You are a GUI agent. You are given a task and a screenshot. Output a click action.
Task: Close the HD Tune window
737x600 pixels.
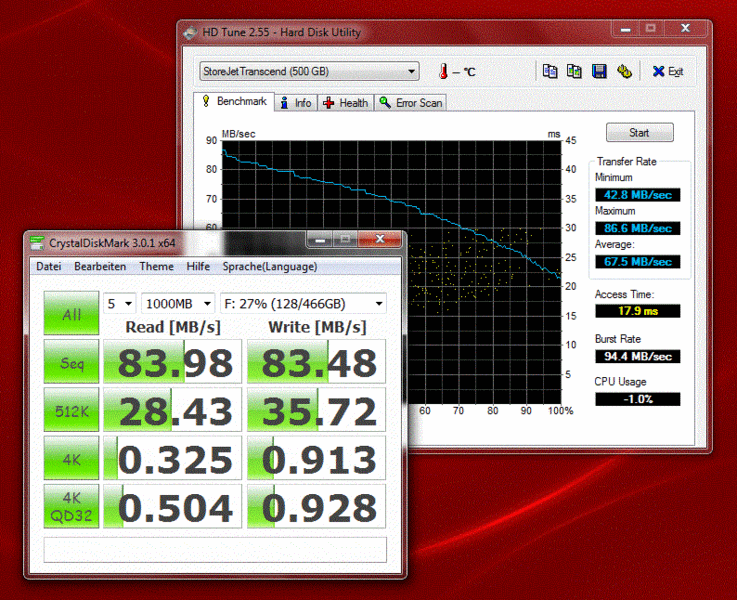click(685, 29)
